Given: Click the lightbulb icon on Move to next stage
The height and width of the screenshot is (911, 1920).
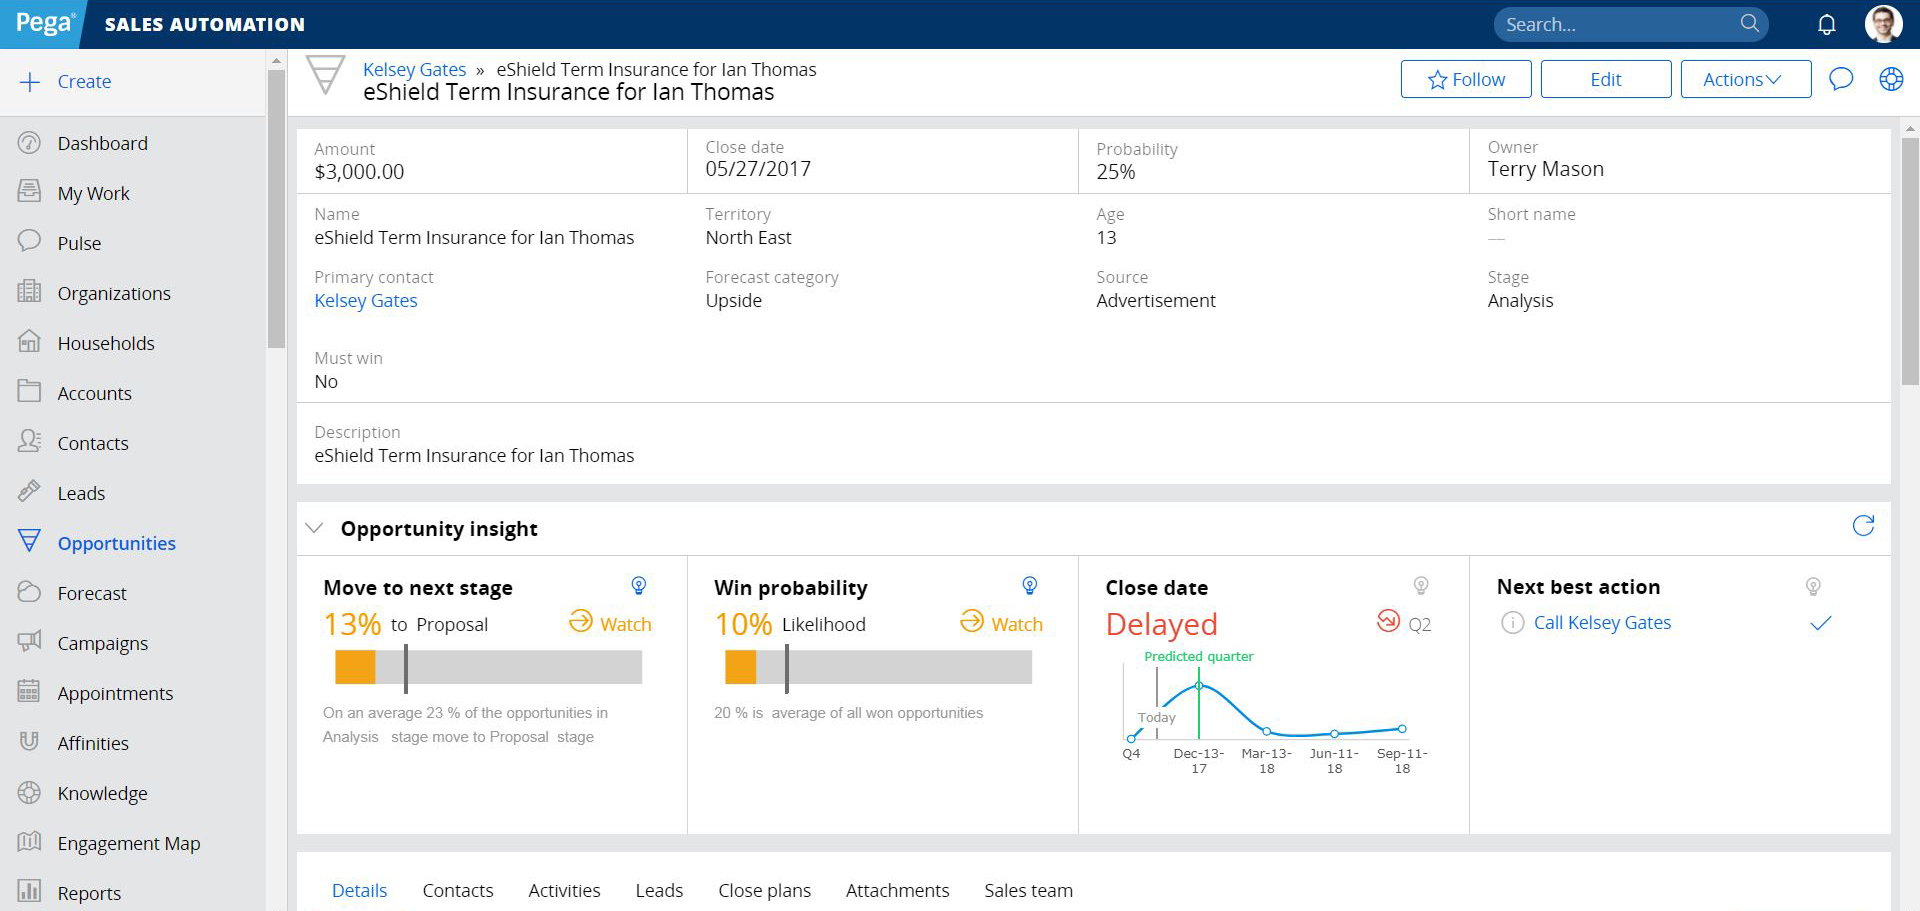Looking at the screenshot, I should (638, 586).
